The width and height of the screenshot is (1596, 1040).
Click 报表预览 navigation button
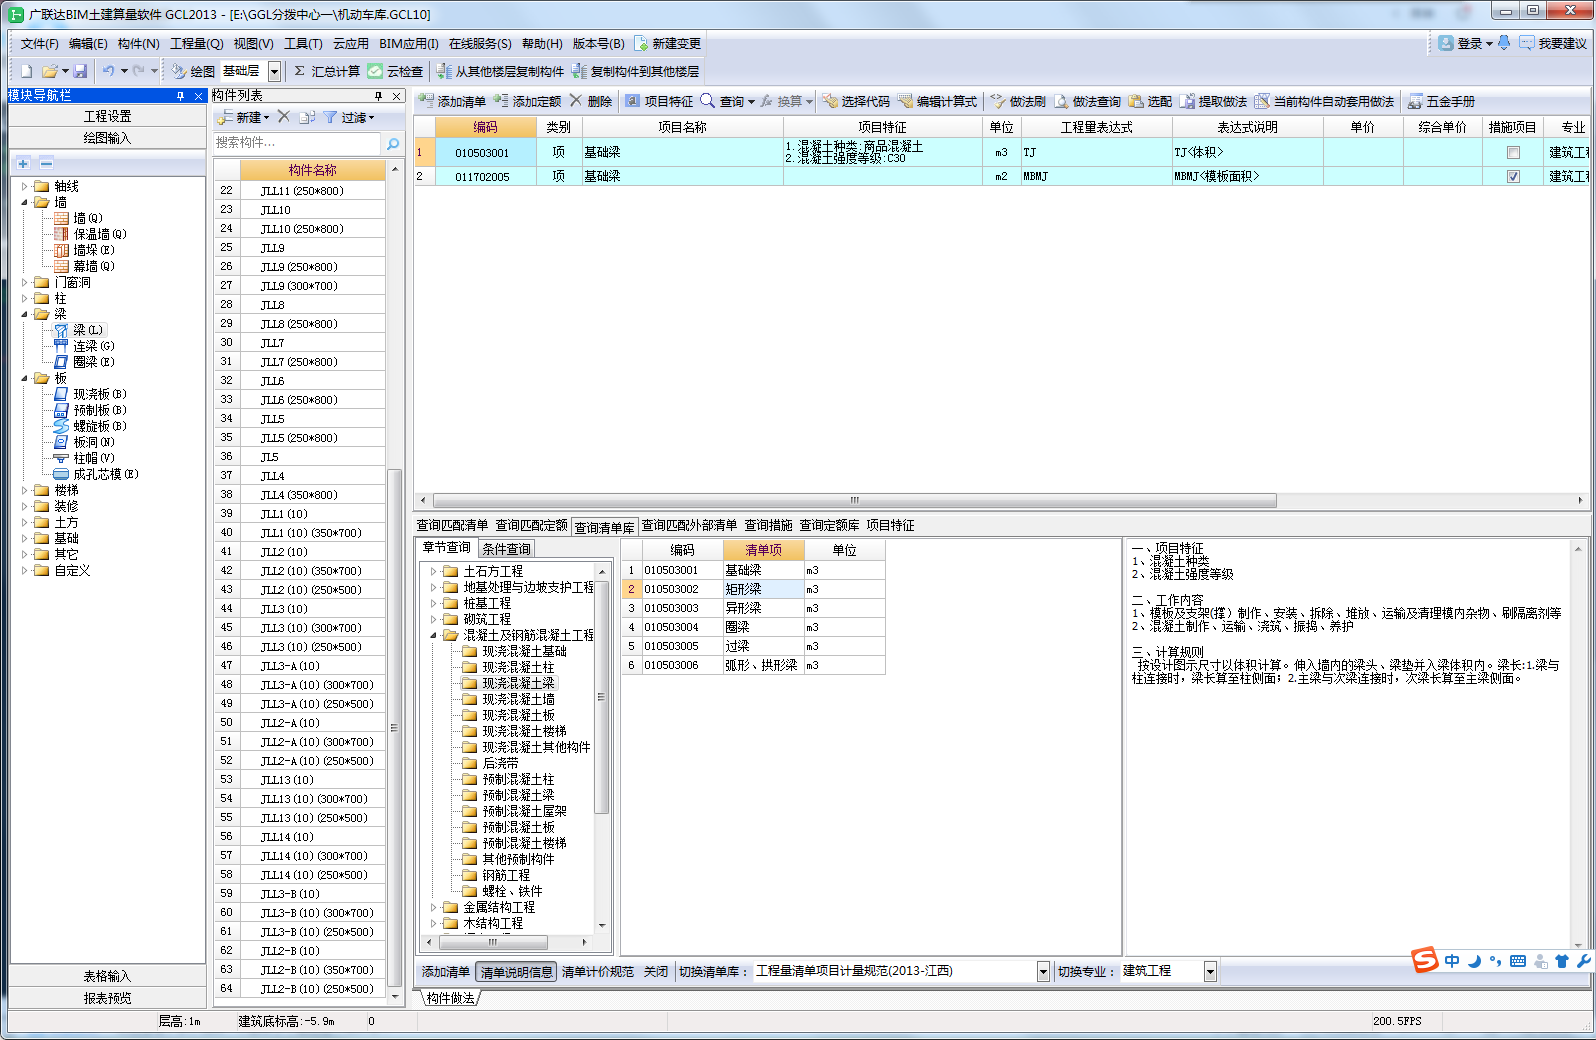(x=107, y=998)
